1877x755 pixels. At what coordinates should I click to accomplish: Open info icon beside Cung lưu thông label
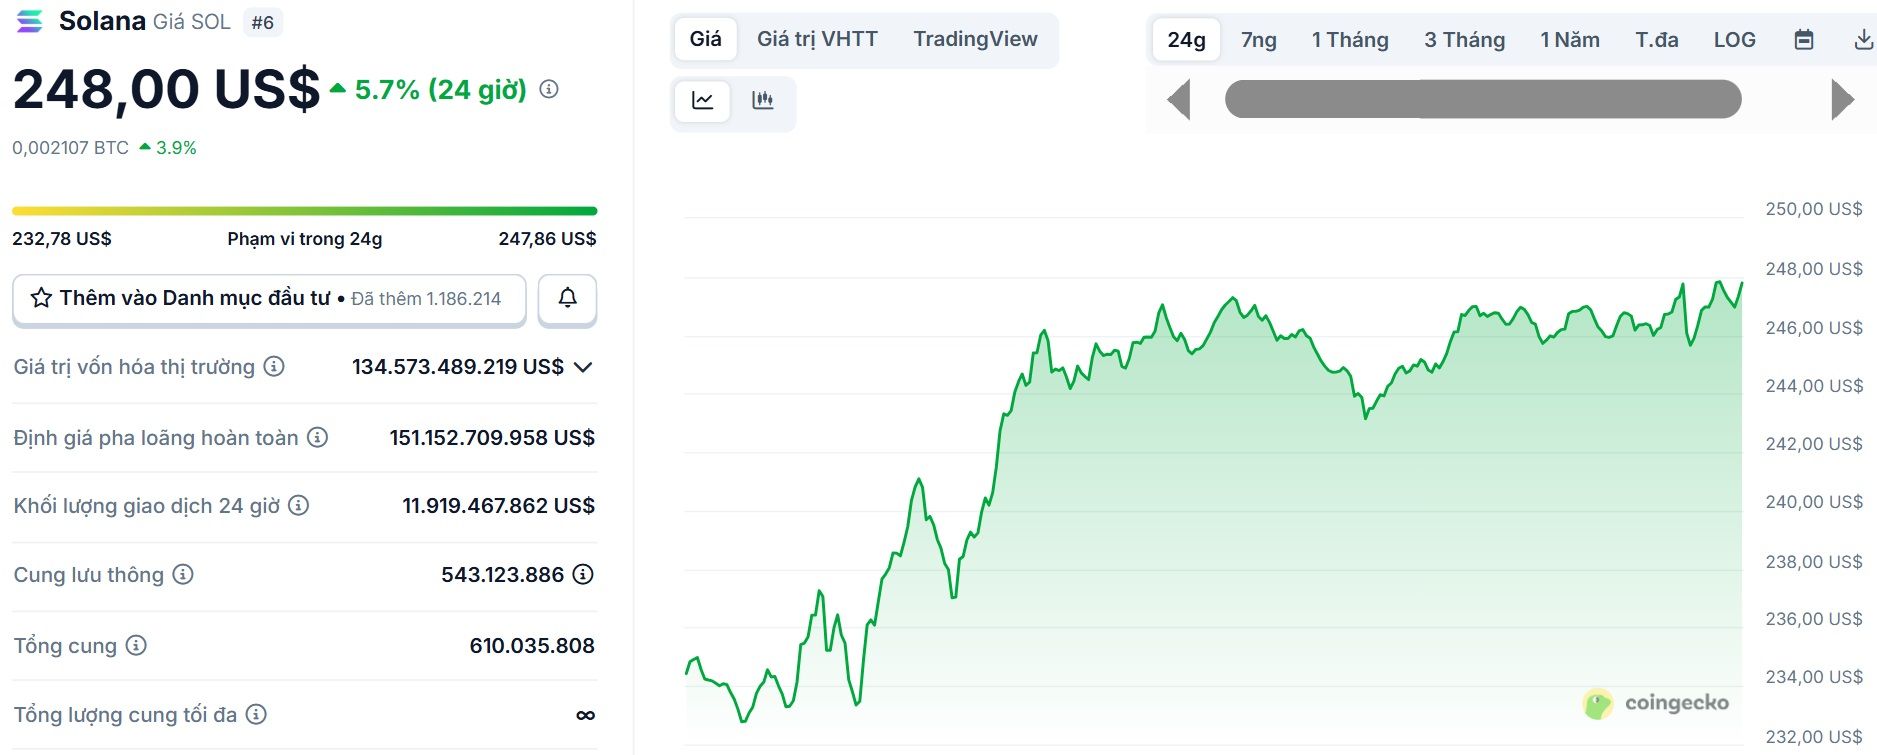pyautogui.click(x=183, y=574)
